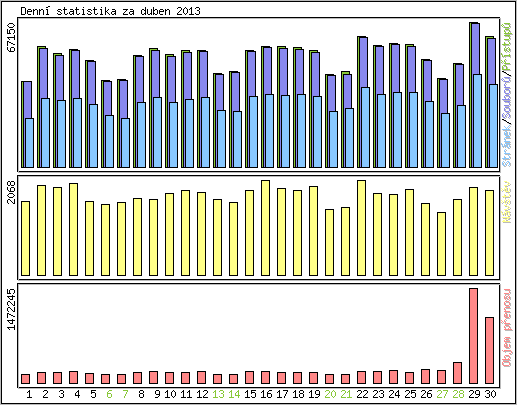
Task: Click the axis value 1472245
Action: 12,309
